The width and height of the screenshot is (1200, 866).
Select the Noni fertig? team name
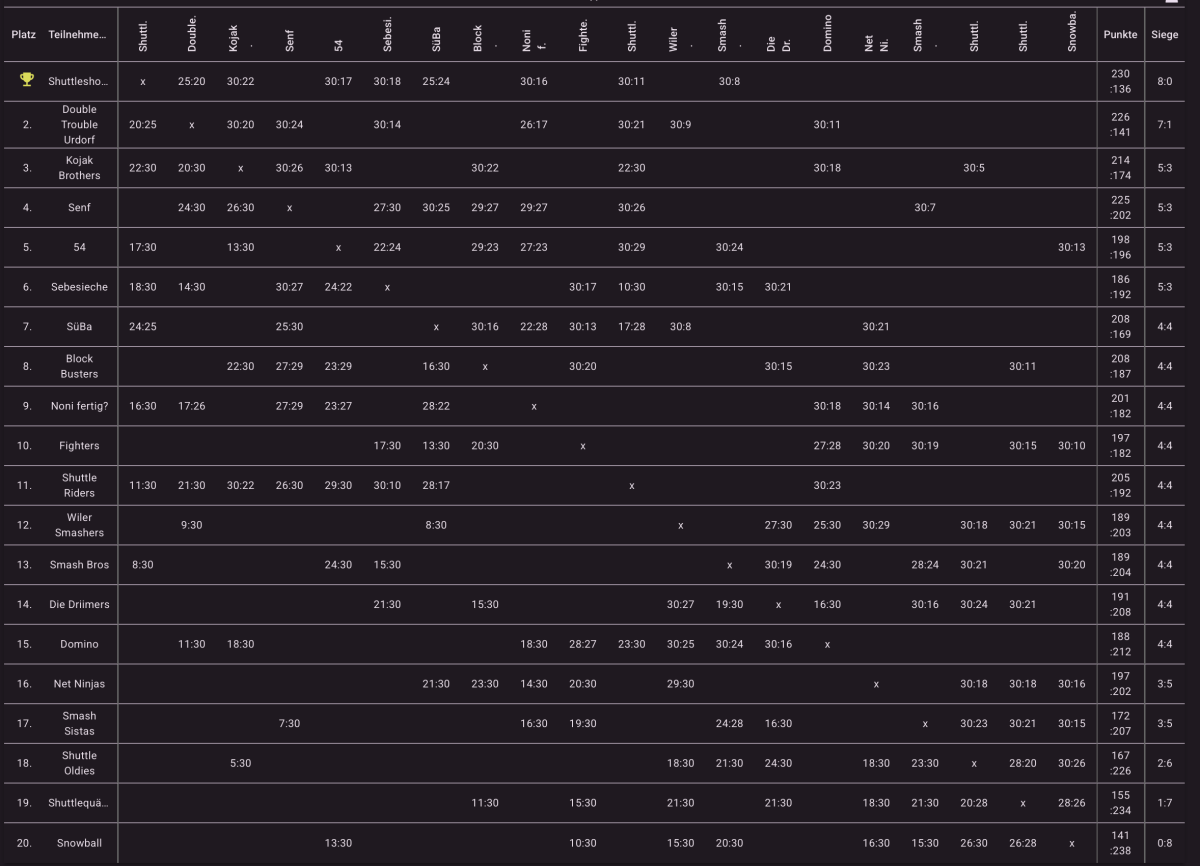tap(79, 406)
